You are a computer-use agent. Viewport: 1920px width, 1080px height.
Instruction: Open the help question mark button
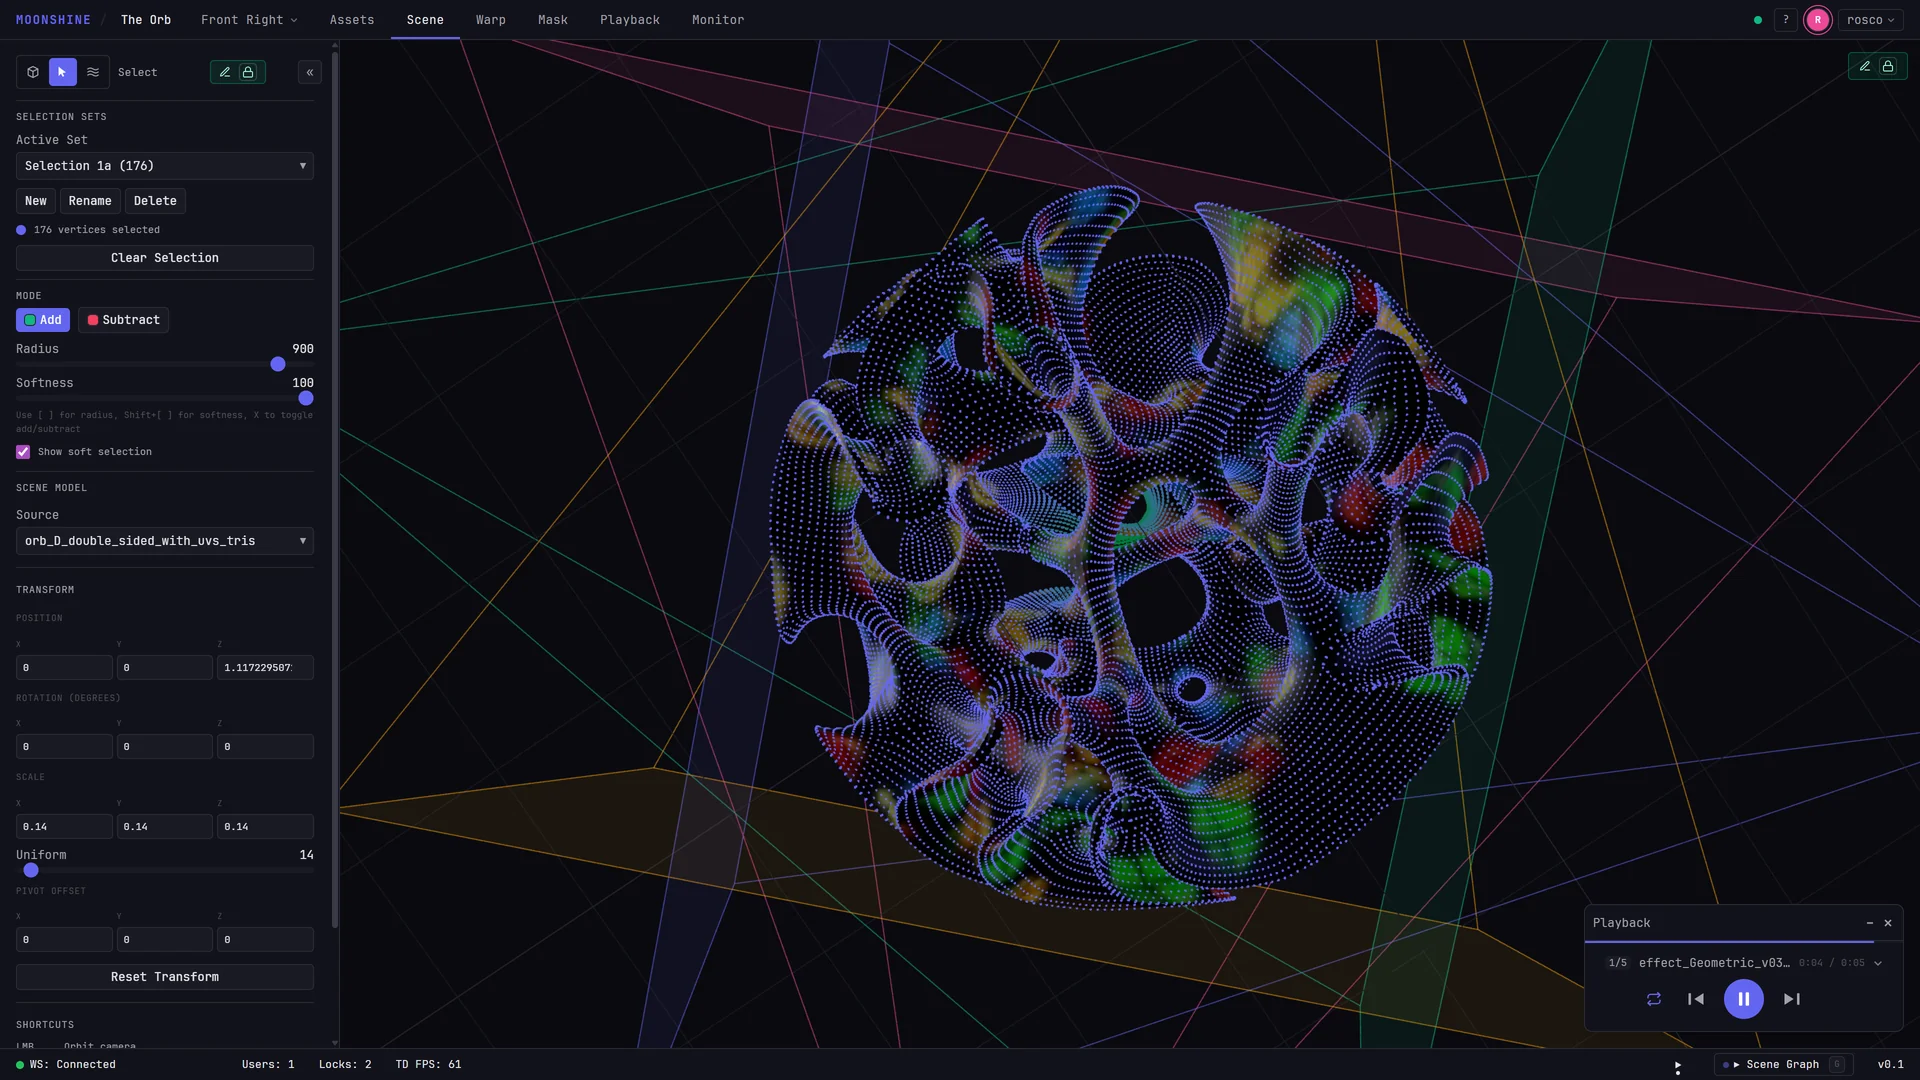click(x=1786, y=20)
